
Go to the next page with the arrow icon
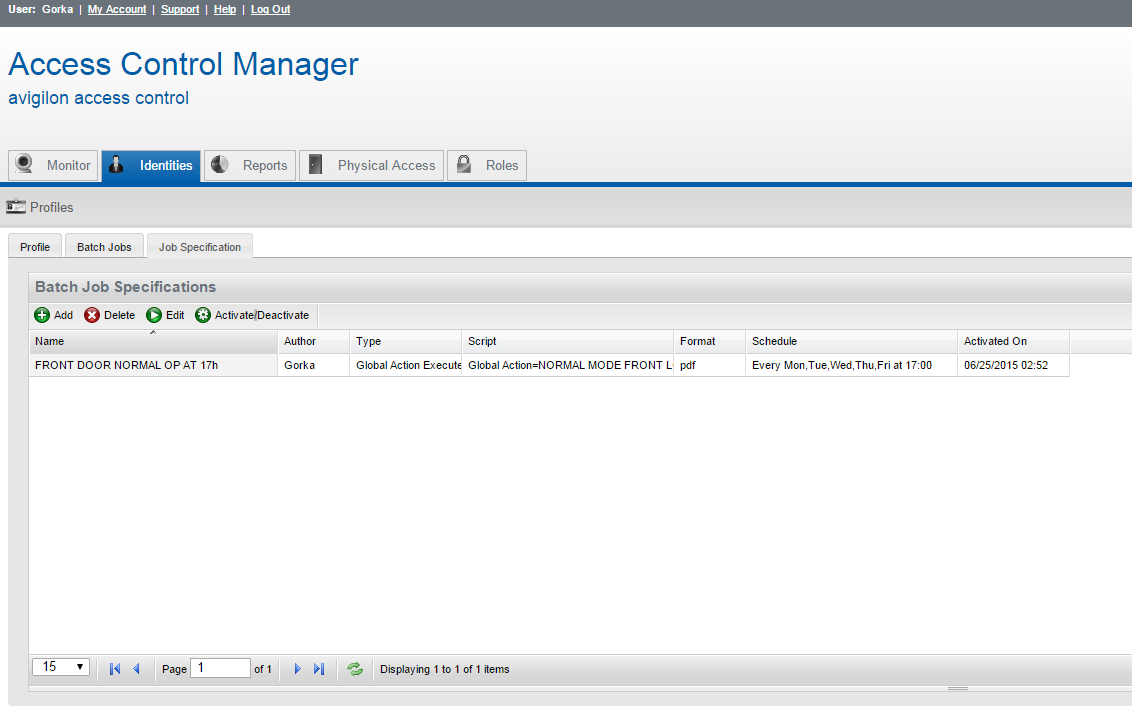297,668
